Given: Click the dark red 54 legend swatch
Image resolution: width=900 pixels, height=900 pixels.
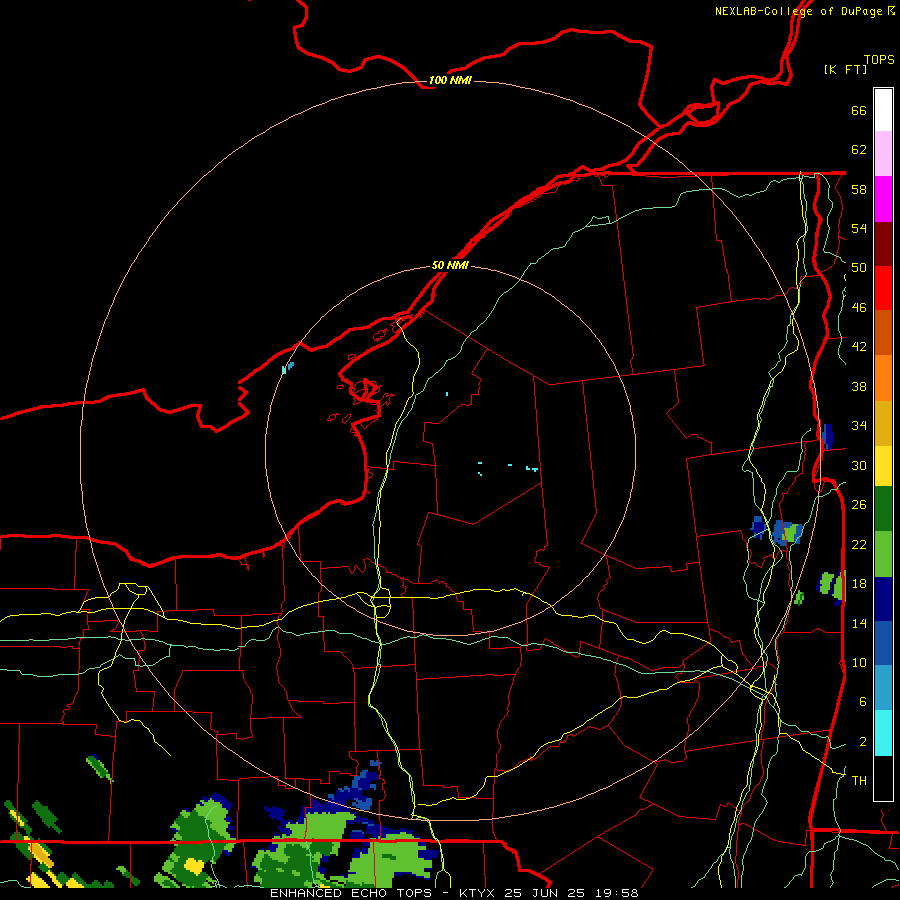Looking at the screenshot, I should (883, 244).
